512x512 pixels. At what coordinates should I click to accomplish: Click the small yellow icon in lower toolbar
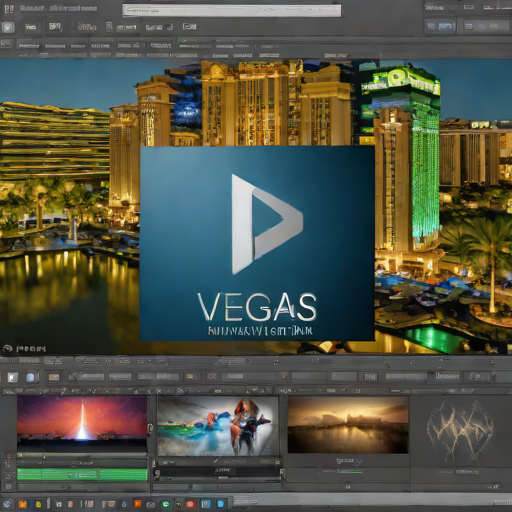pos(190,376)
